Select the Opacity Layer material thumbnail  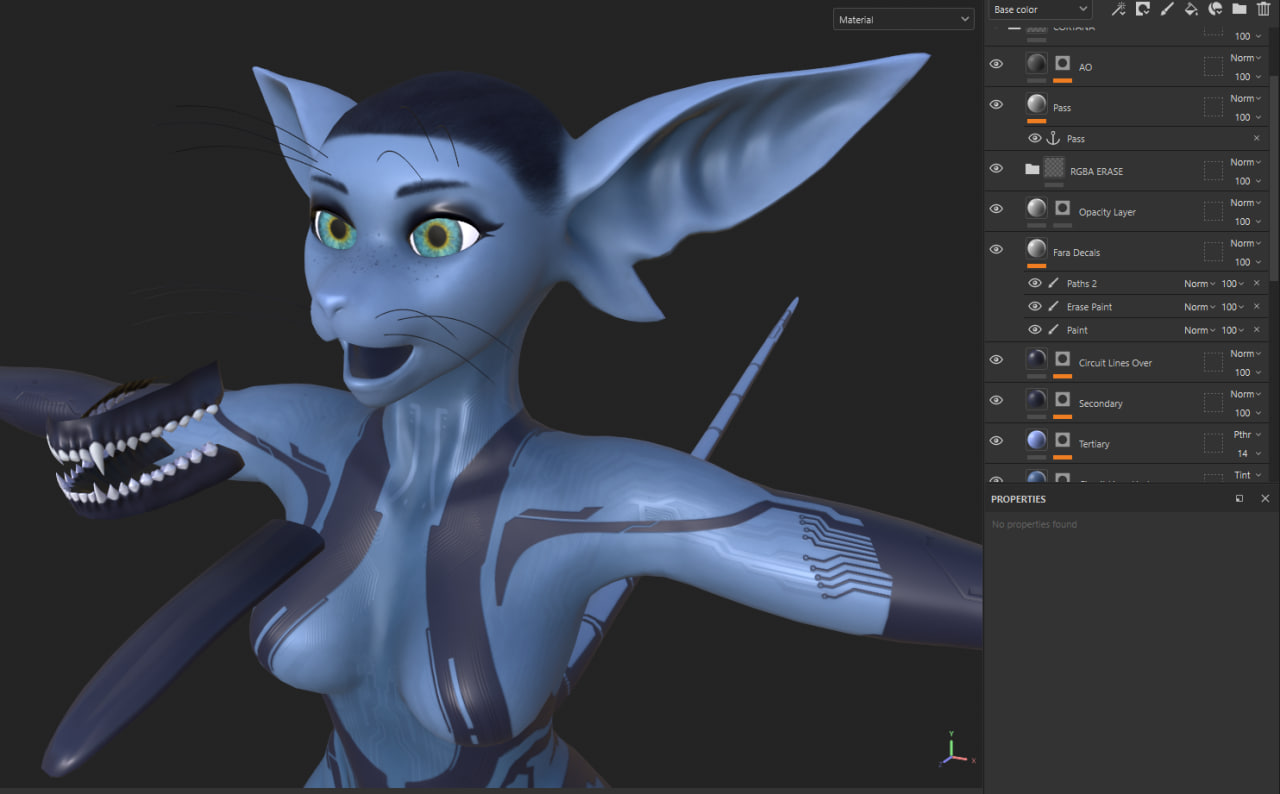point(1036,208)
